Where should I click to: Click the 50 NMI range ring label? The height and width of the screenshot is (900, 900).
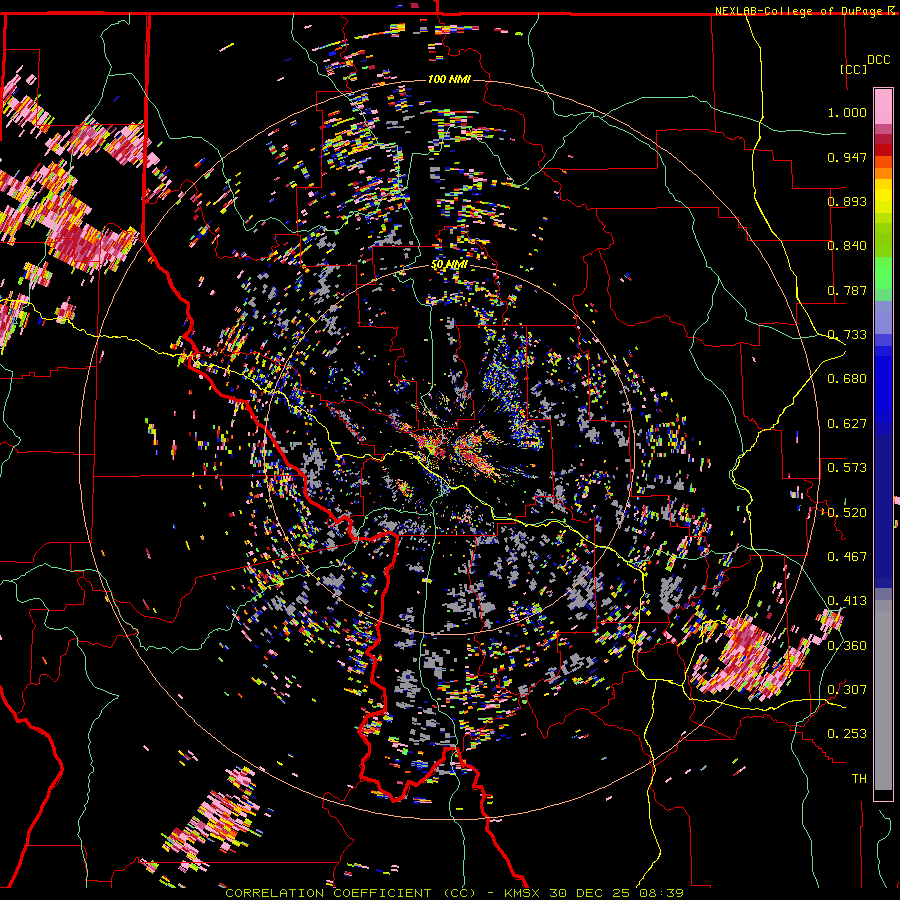click(x=449, y=265)
